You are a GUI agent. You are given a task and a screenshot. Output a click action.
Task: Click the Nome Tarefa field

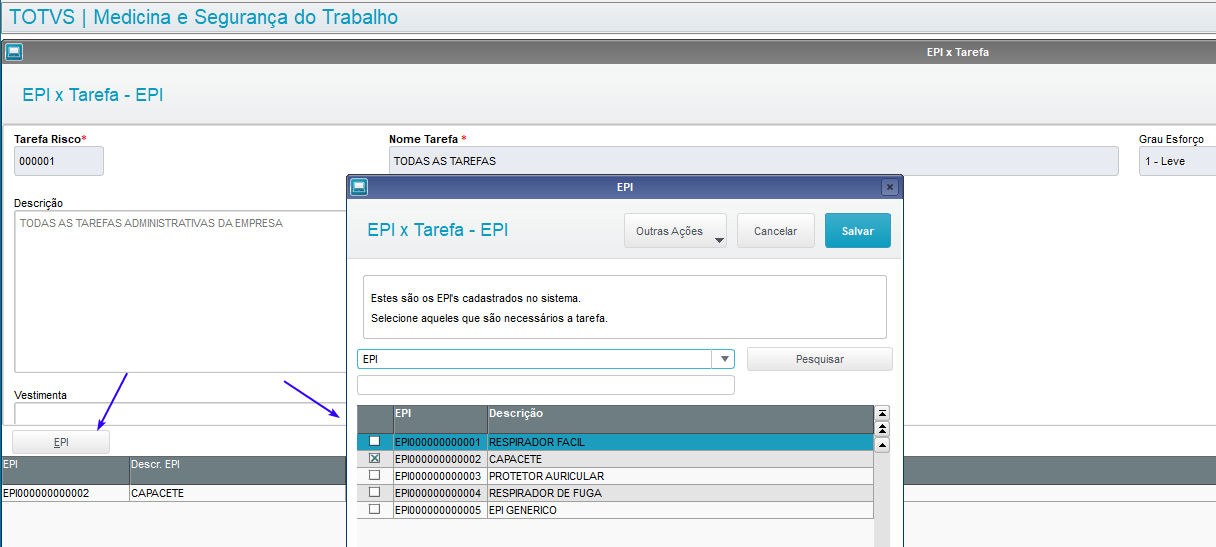coord(754,161)
